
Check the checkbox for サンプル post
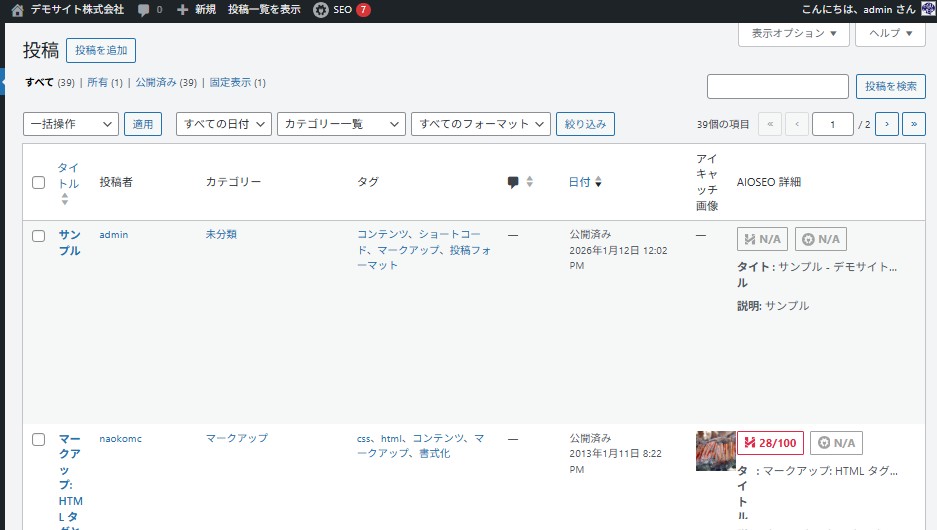pyautogui.click(x=39, y=236)
